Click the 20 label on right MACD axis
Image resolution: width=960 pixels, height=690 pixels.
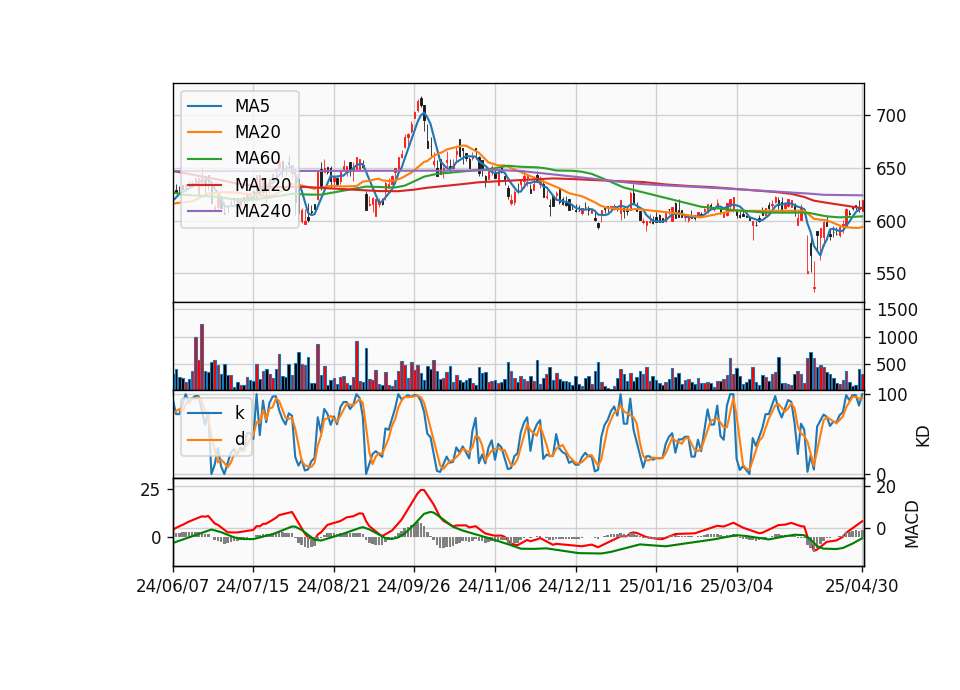(886, 487)
